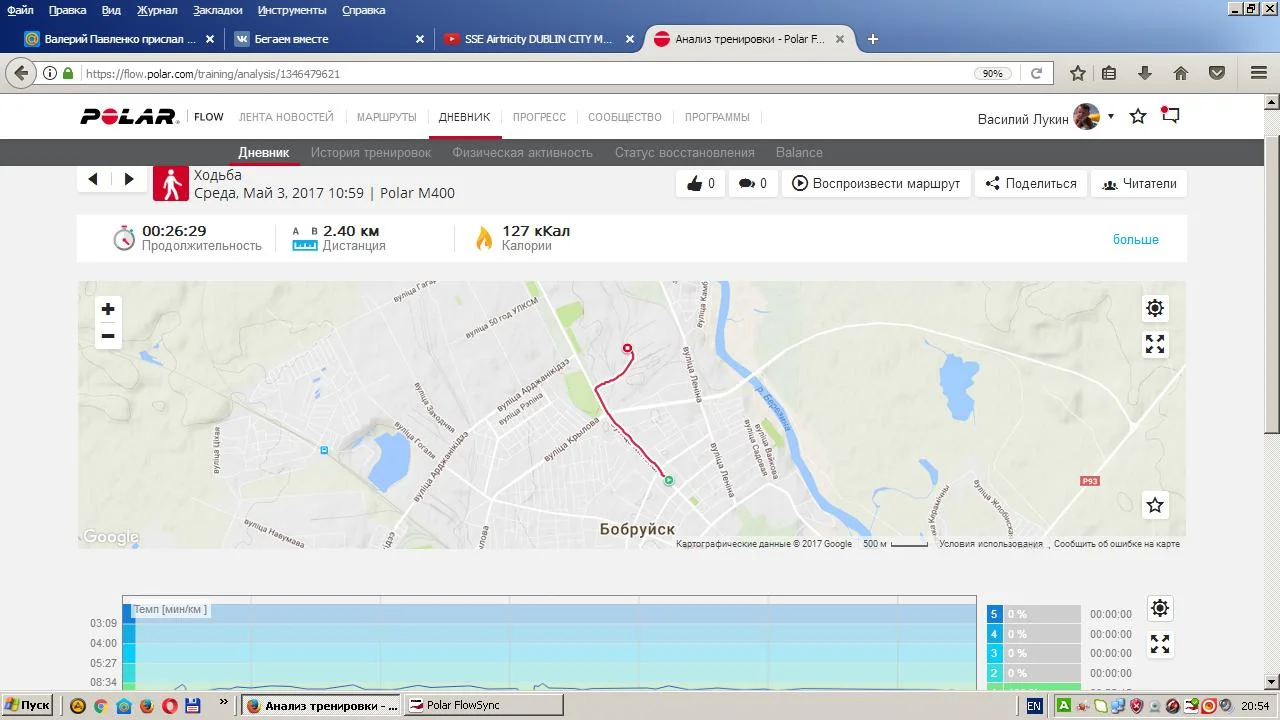This screenshot has width=1280, height=720.
Task: Click the star icon beside the profile
Action: coord(1138,117)
